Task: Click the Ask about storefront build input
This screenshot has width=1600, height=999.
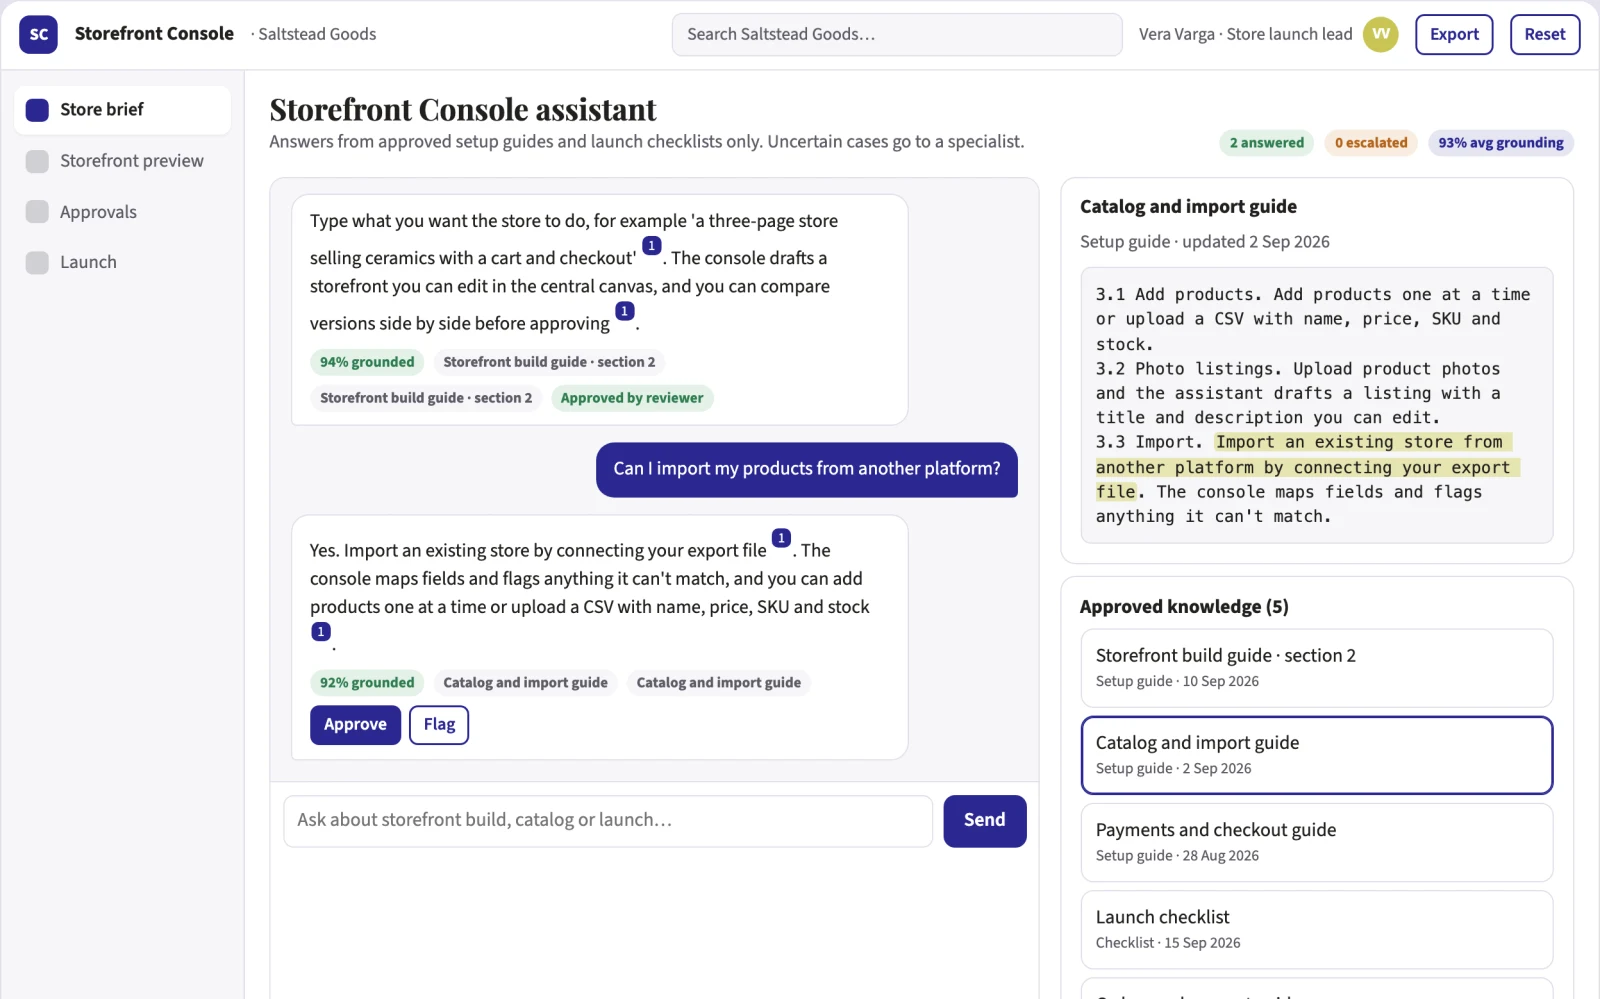Action: [x=608, y=821]
